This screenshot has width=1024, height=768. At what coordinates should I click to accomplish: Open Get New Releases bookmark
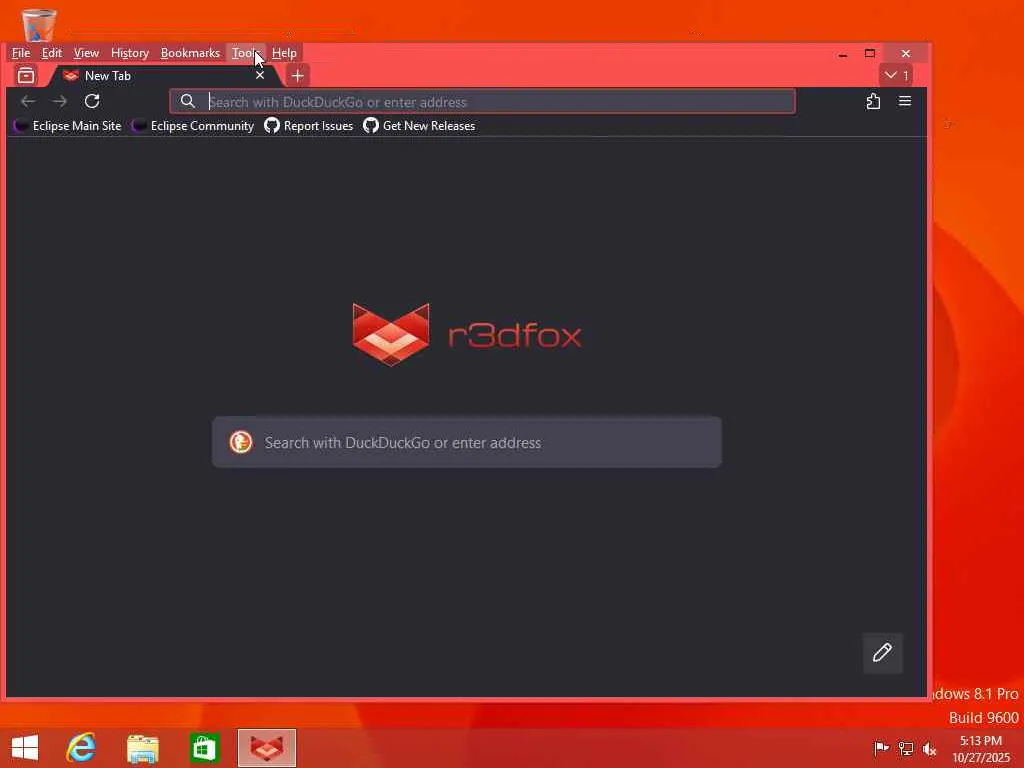[419, 126]
